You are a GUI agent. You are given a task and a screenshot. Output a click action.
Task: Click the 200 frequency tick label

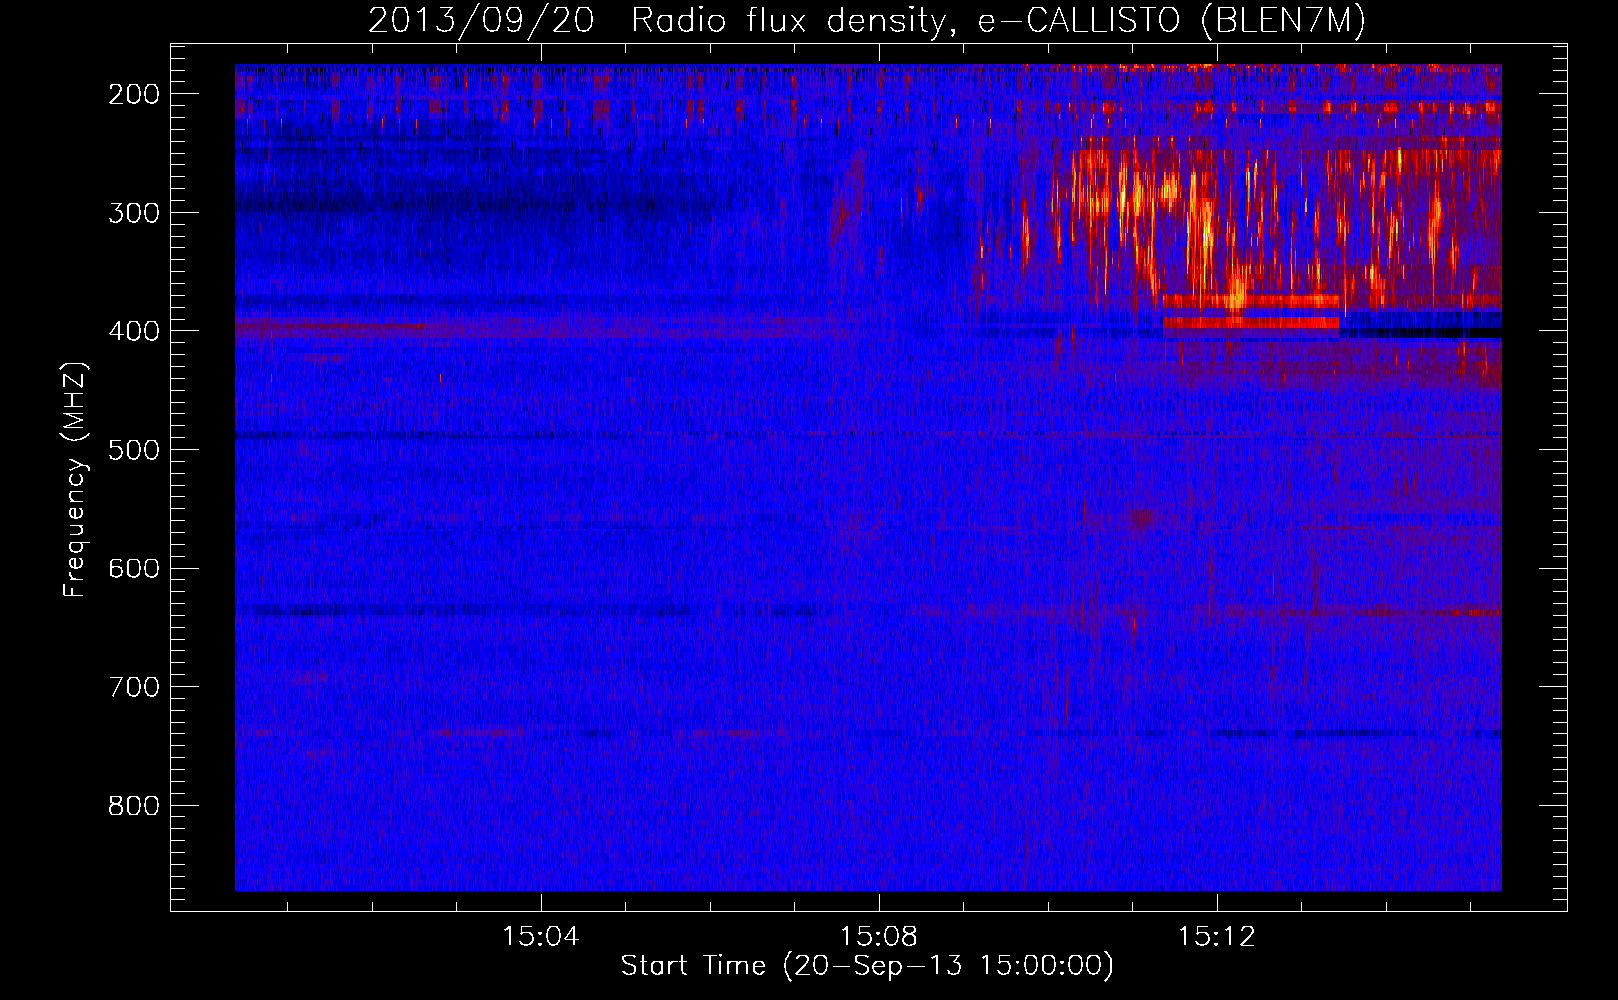point(134,94)
